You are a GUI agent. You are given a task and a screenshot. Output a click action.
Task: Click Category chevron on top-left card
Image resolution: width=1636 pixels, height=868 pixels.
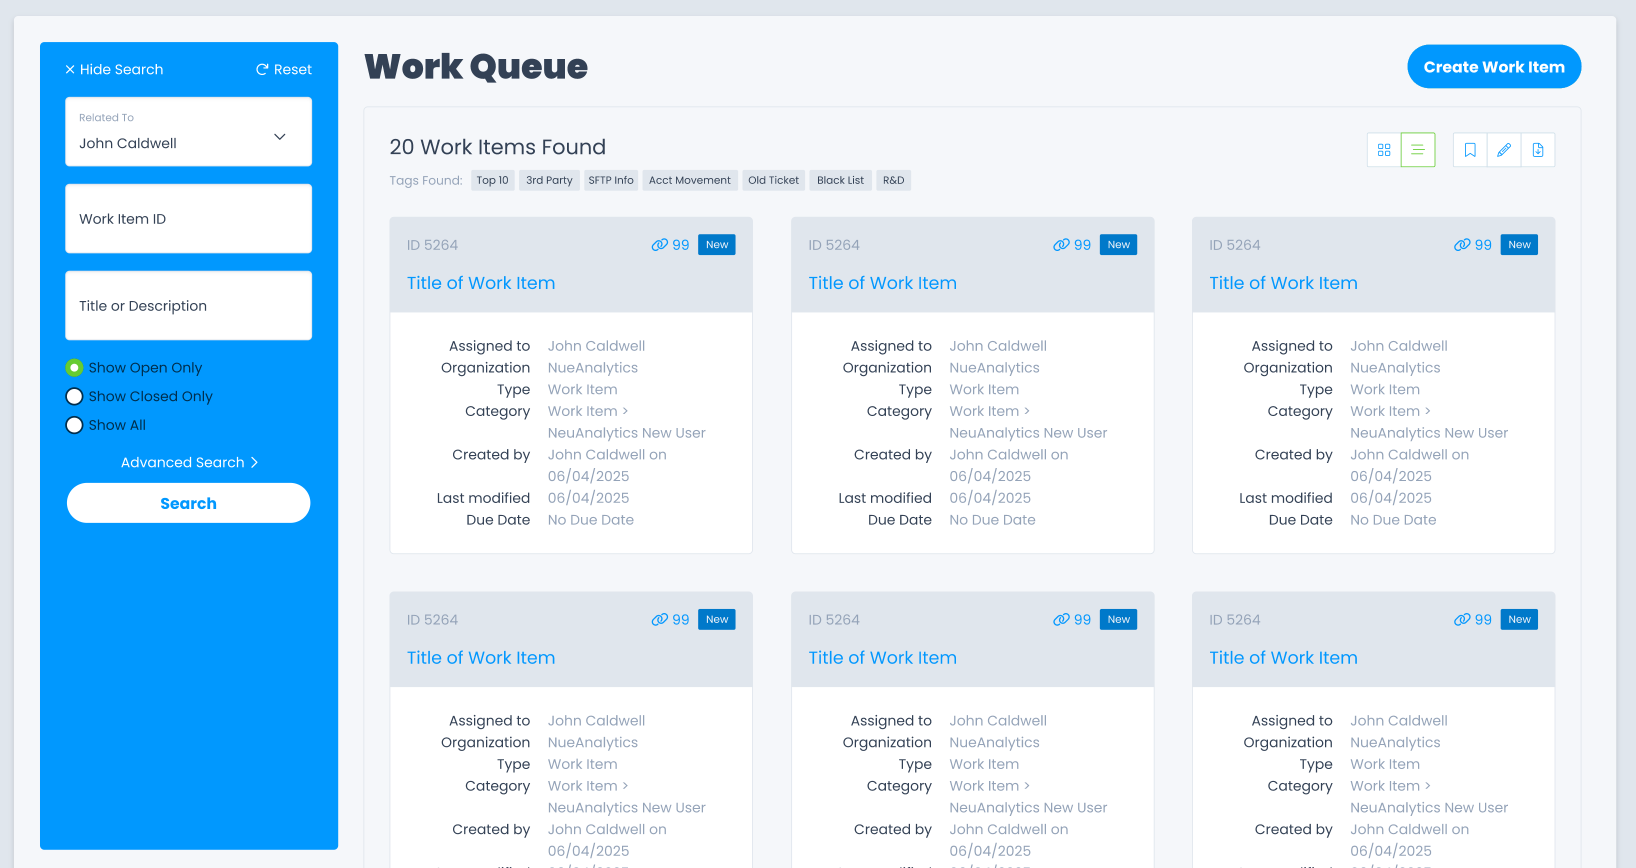[626, 411]
